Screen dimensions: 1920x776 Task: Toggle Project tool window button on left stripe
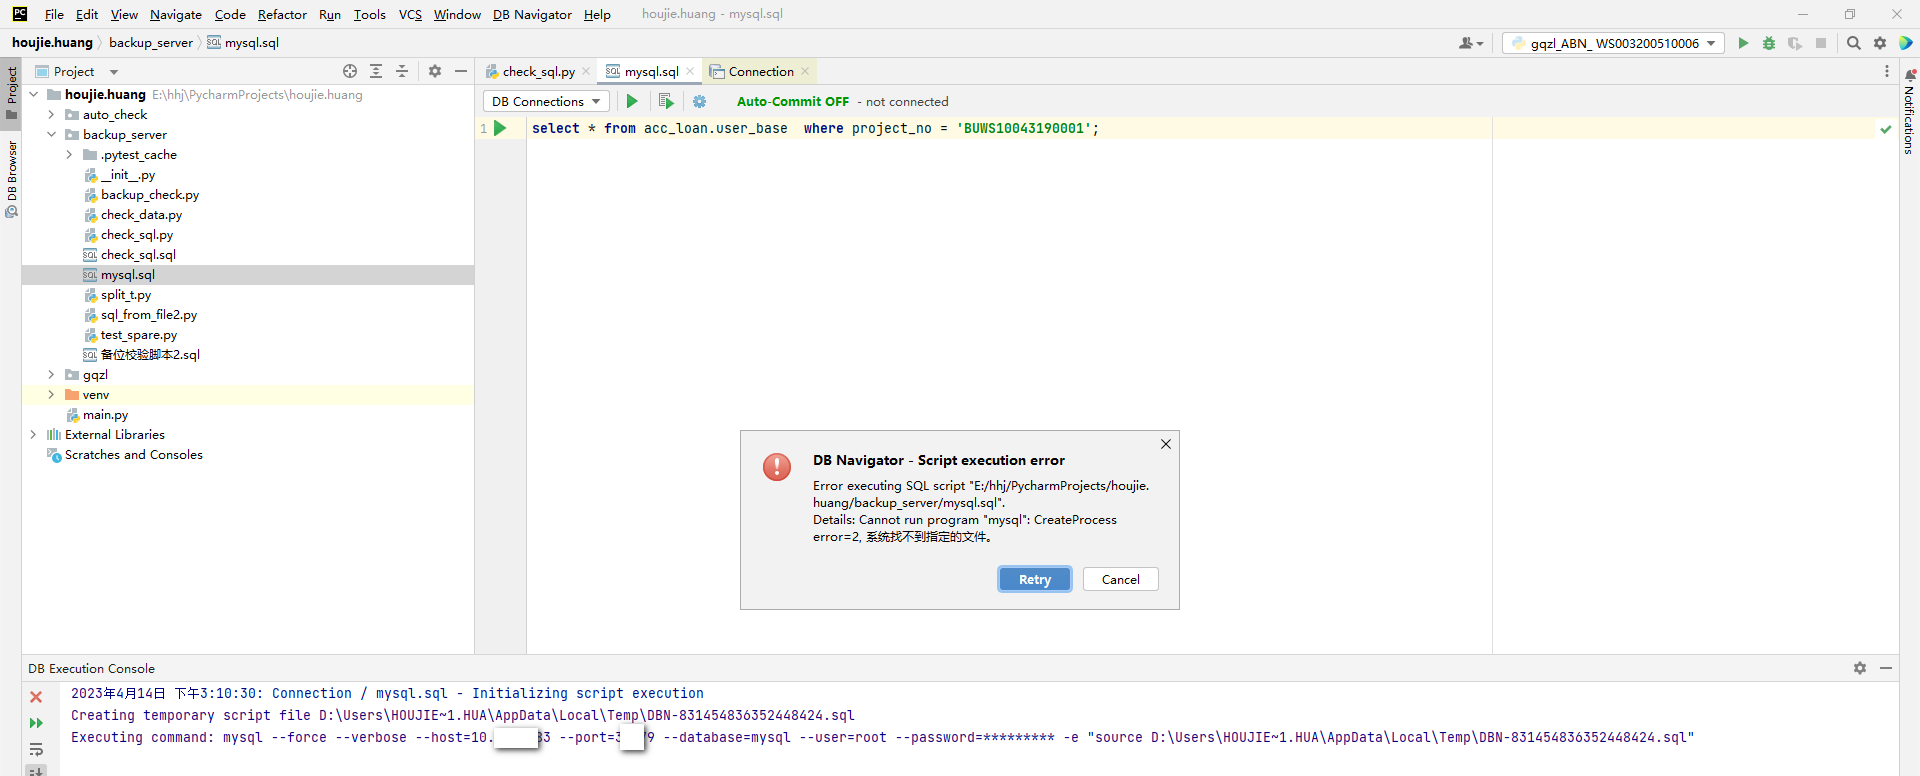click(11, 92)
